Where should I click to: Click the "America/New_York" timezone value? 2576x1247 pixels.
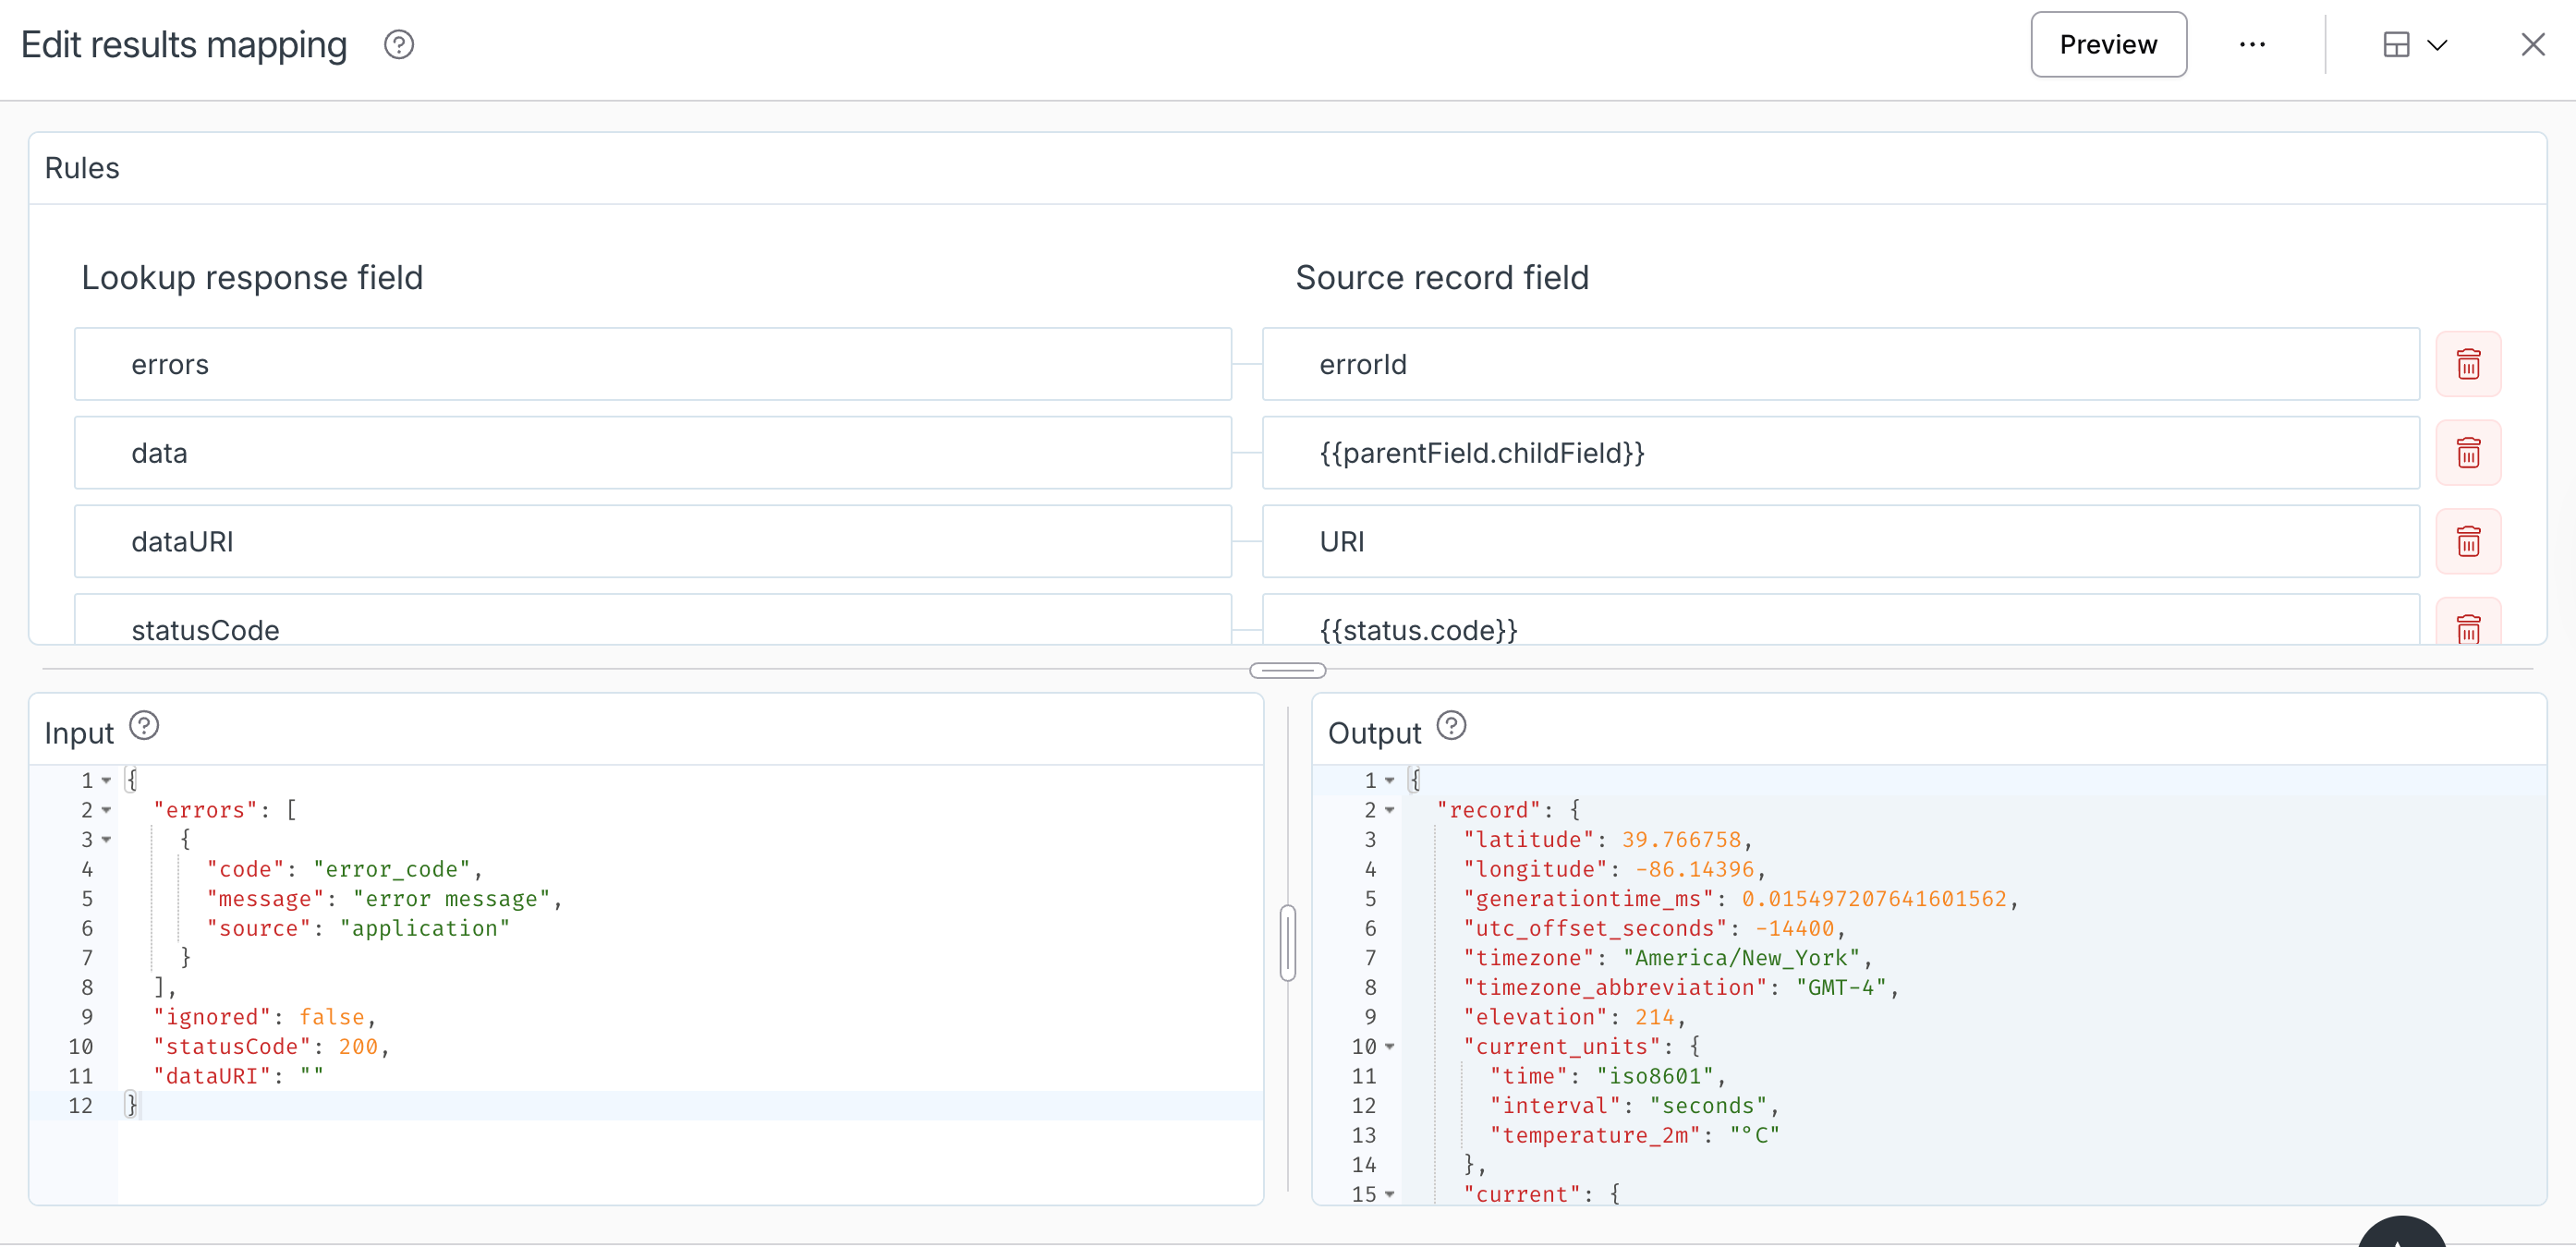pyautogui.click(x=1741, y=958)
